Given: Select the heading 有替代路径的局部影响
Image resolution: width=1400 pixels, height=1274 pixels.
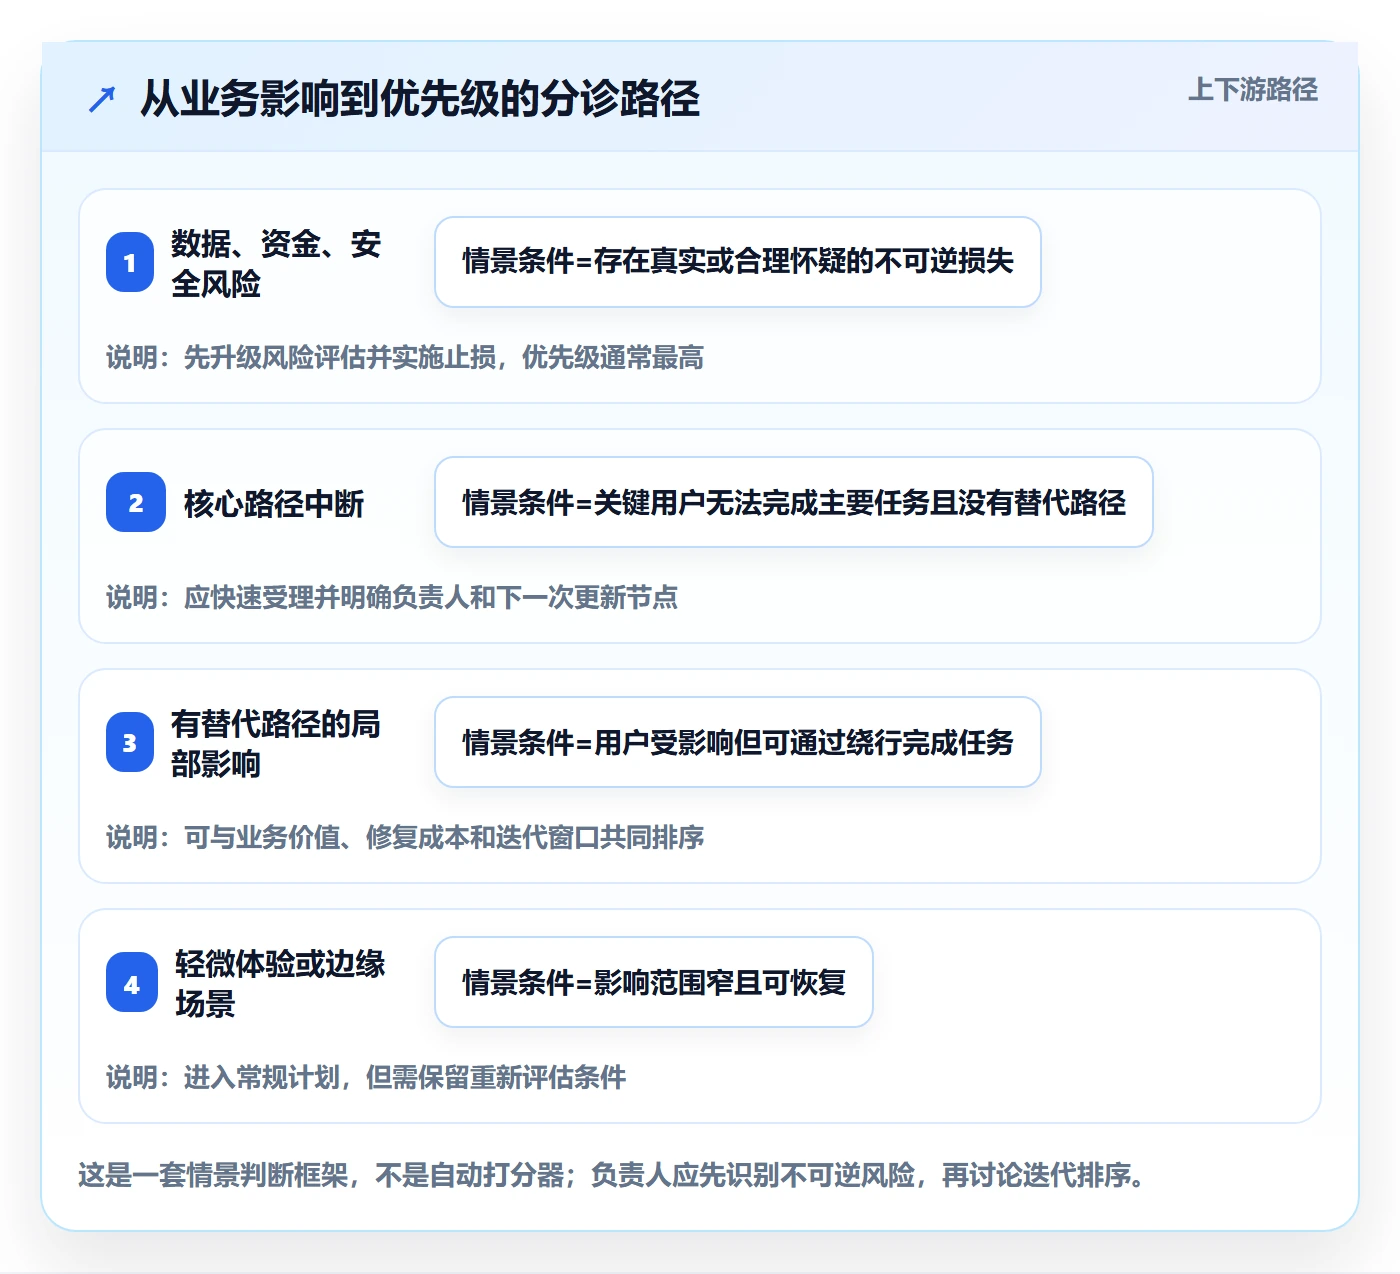Looking at the screenshot, I should point(276,743).
